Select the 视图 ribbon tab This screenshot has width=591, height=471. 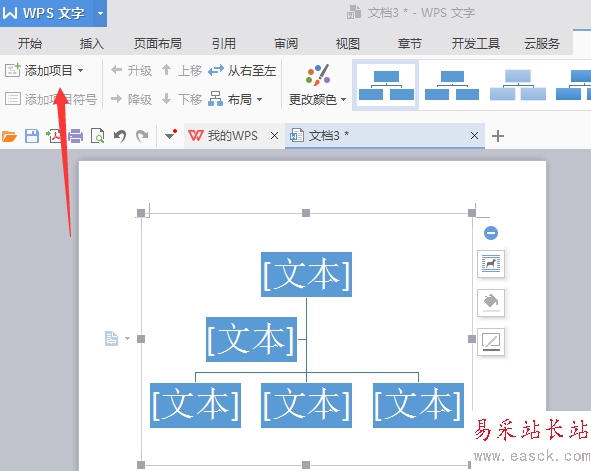pyautogui.click(x=348, y=44)
